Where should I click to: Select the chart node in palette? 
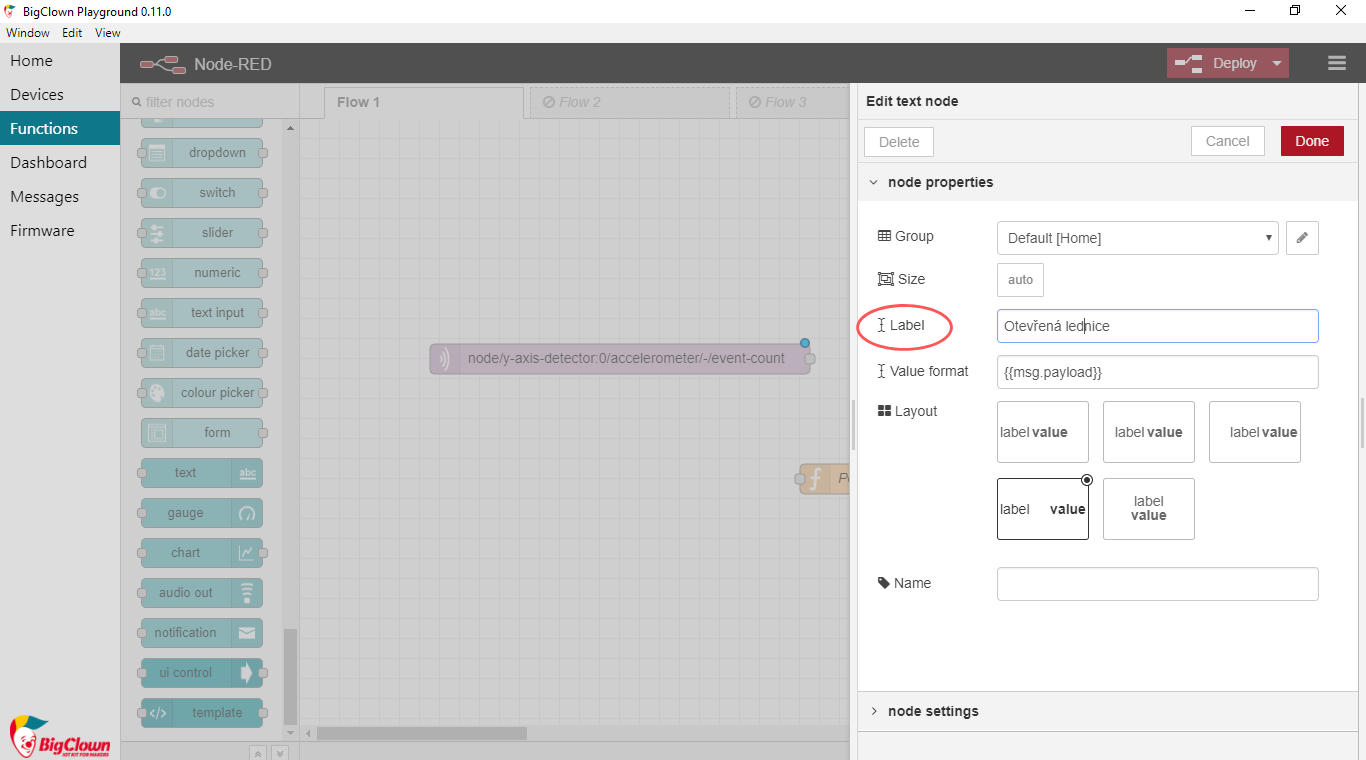pyautogui.click(x=202, y=553)
